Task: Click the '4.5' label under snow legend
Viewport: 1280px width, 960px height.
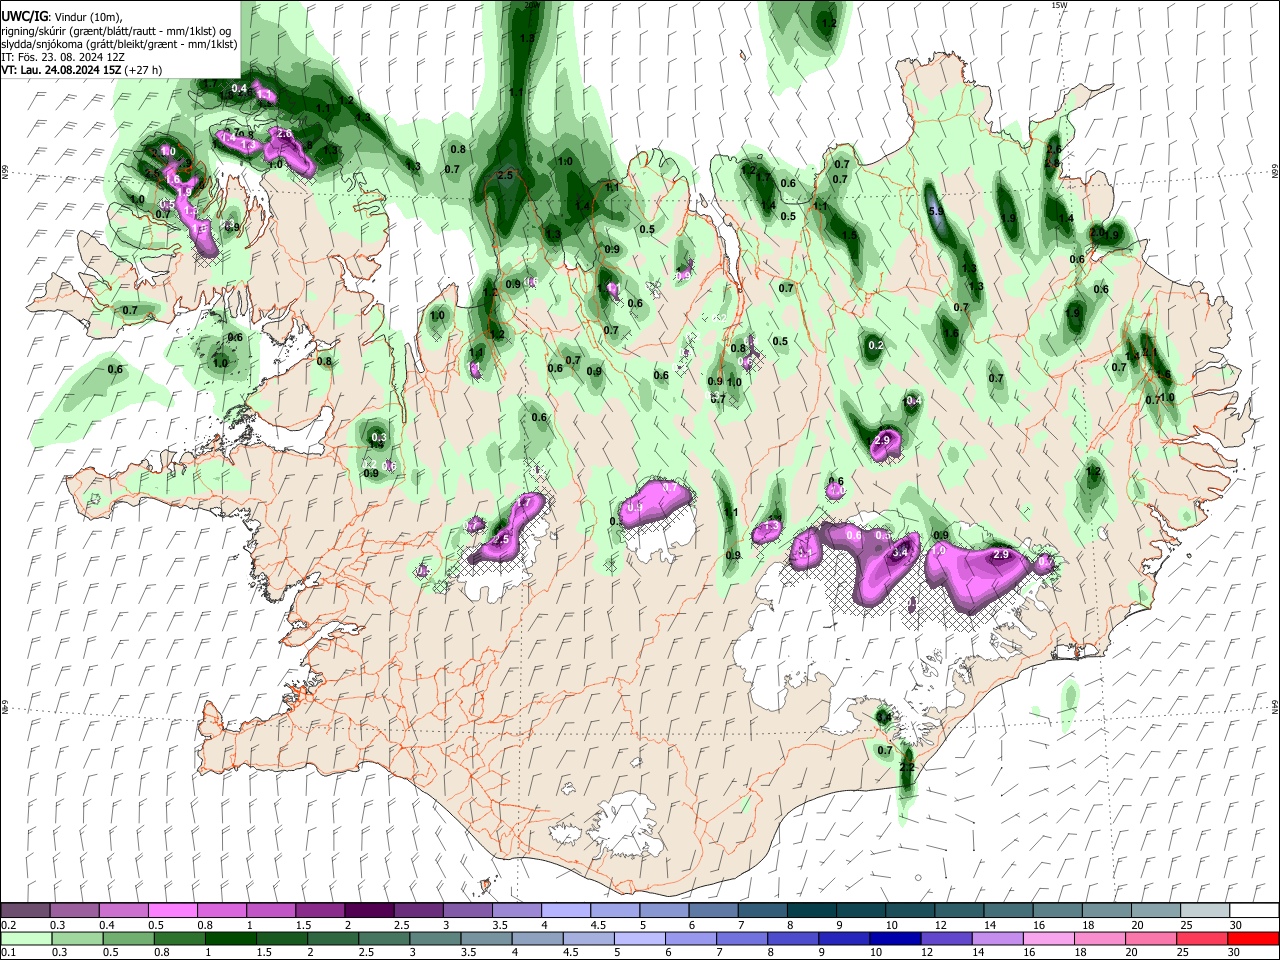Action: [x=598, y=925]
